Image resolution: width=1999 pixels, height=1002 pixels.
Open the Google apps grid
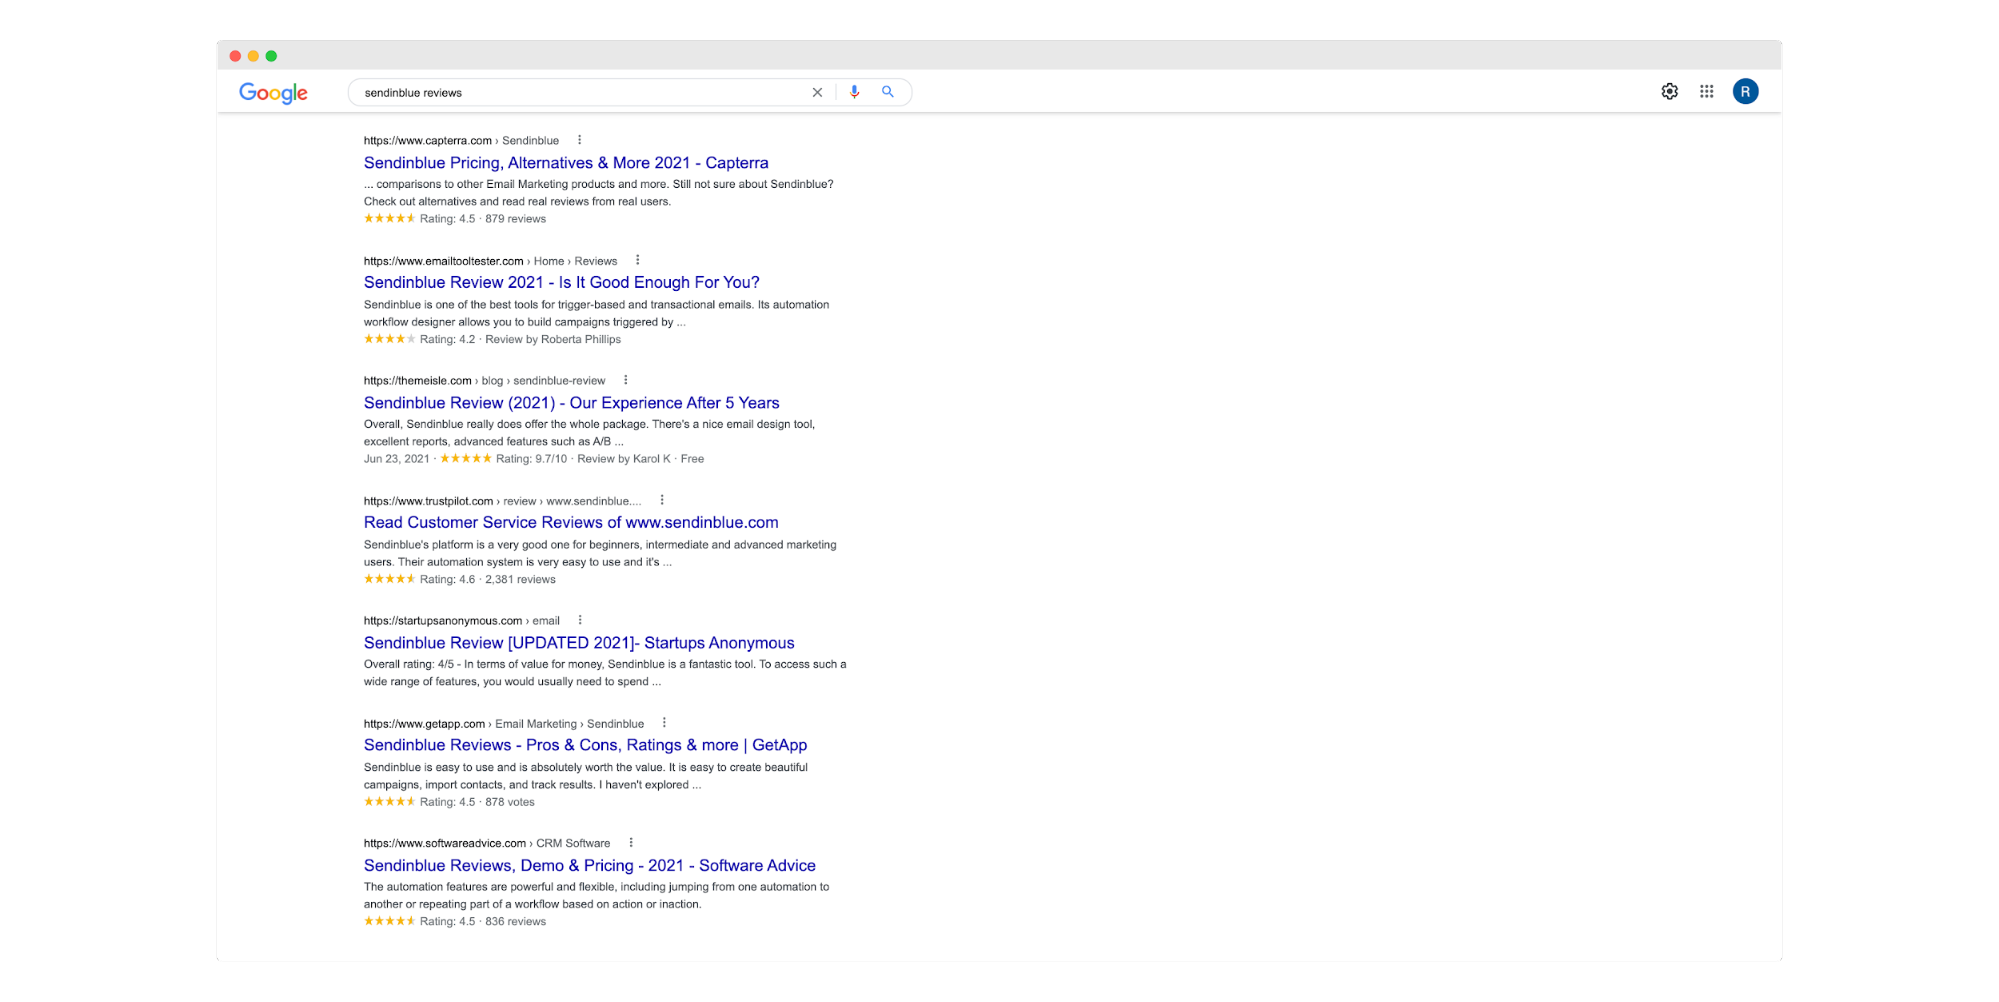point(1706,92)
